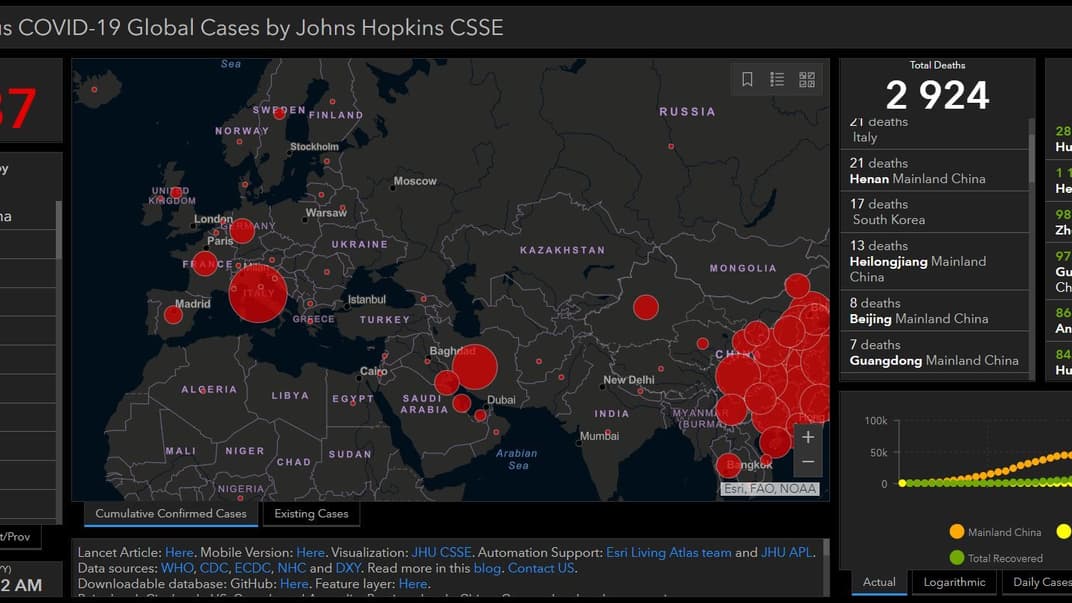Switch to Cumulative Confirmed Cases tab
Screen dimensions: 1072x603
(x=171, y=513)
